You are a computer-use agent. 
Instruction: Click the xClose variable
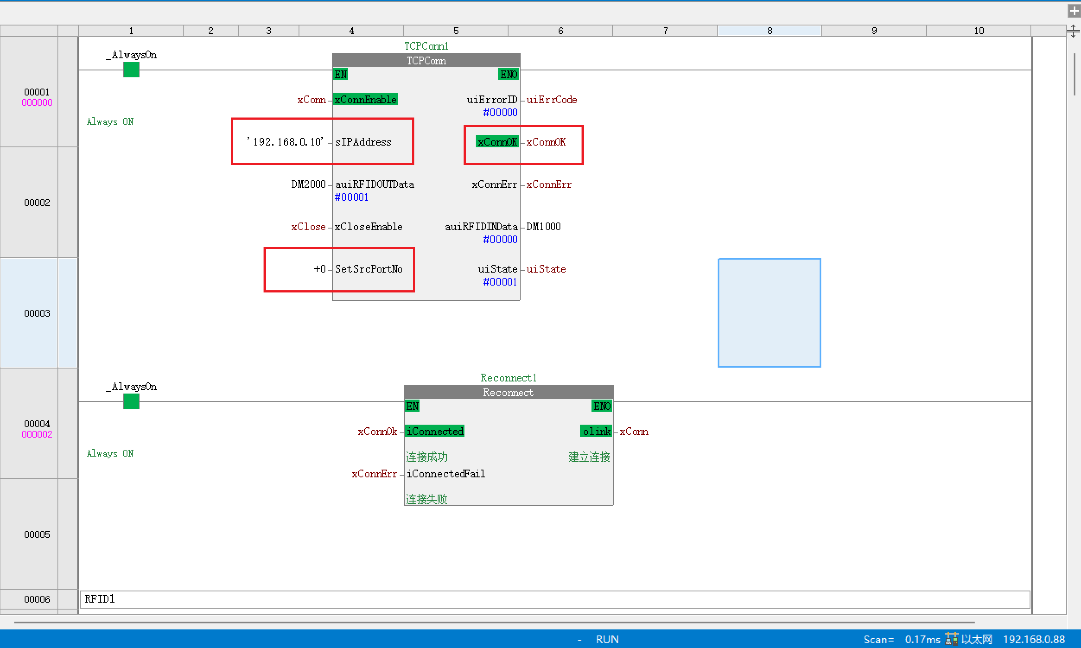(308, 226)
